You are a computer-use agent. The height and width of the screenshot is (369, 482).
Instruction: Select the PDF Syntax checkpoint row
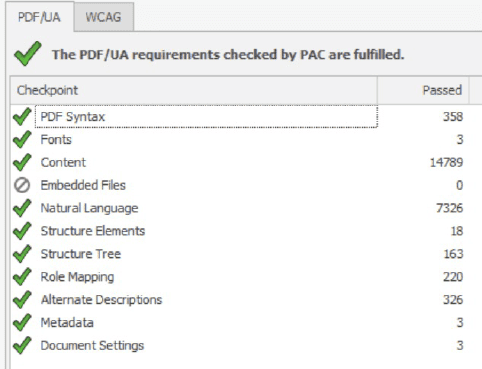click(246, 116)
